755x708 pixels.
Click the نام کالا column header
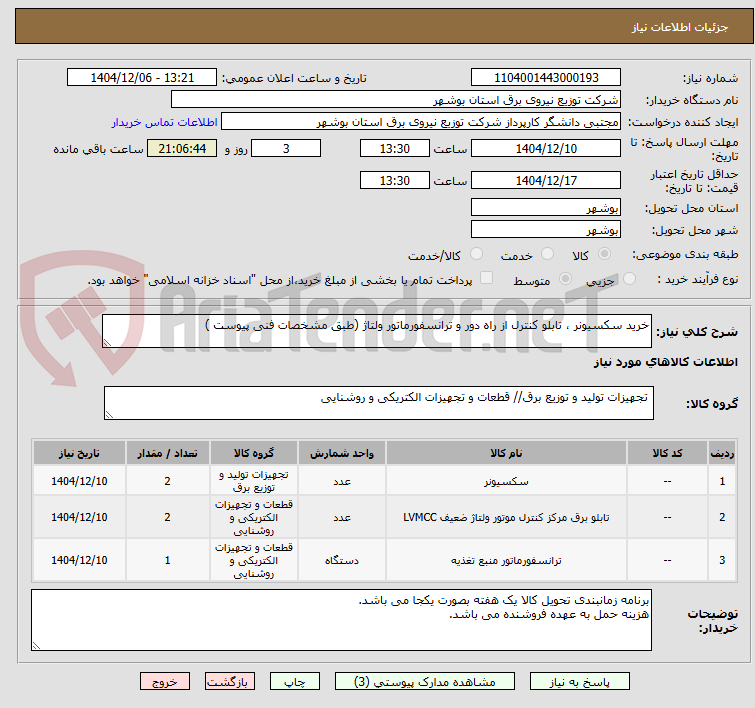click(506, 453)
